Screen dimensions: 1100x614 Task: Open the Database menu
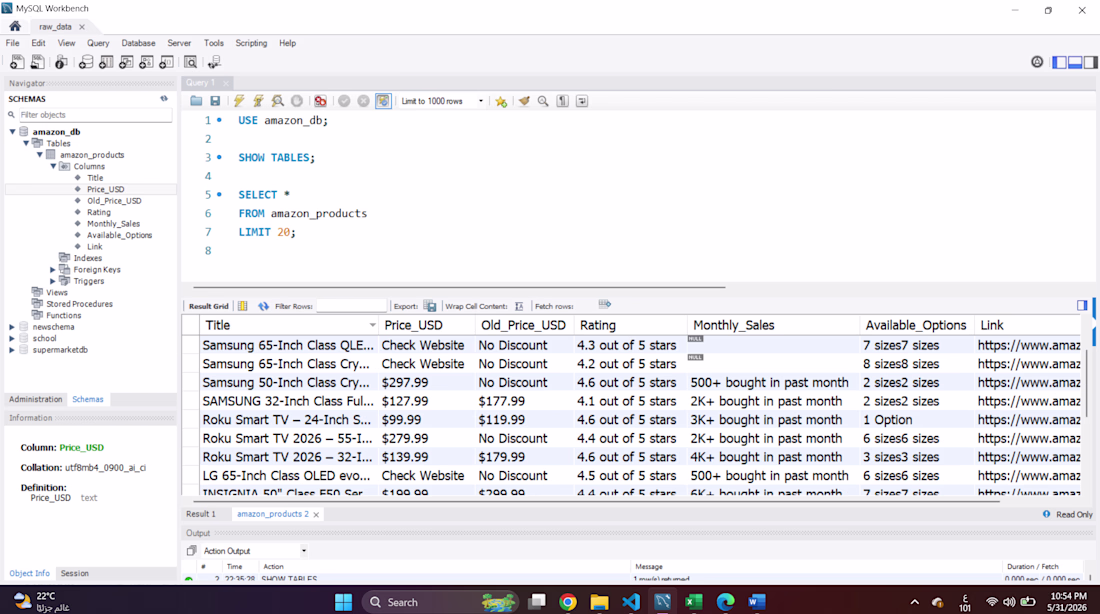(138, 43)
